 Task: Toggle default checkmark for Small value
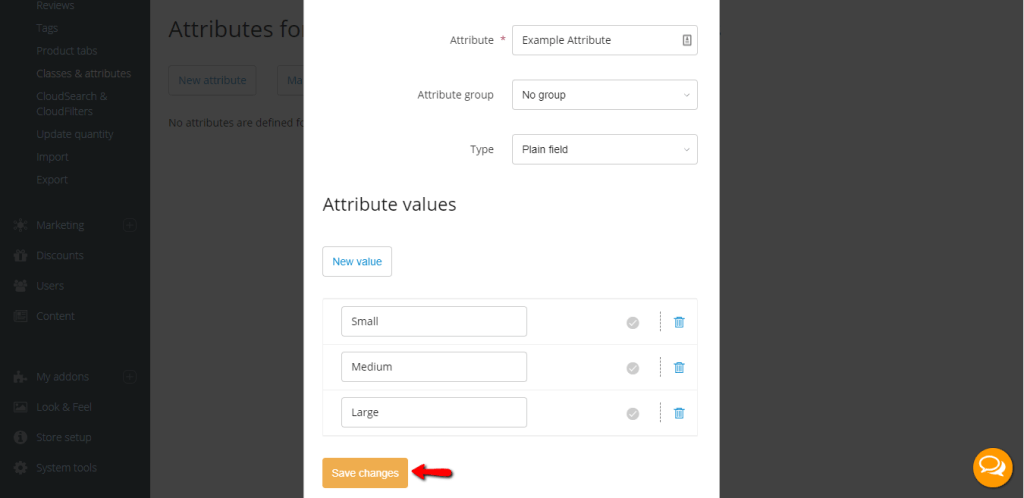[633, 322]
